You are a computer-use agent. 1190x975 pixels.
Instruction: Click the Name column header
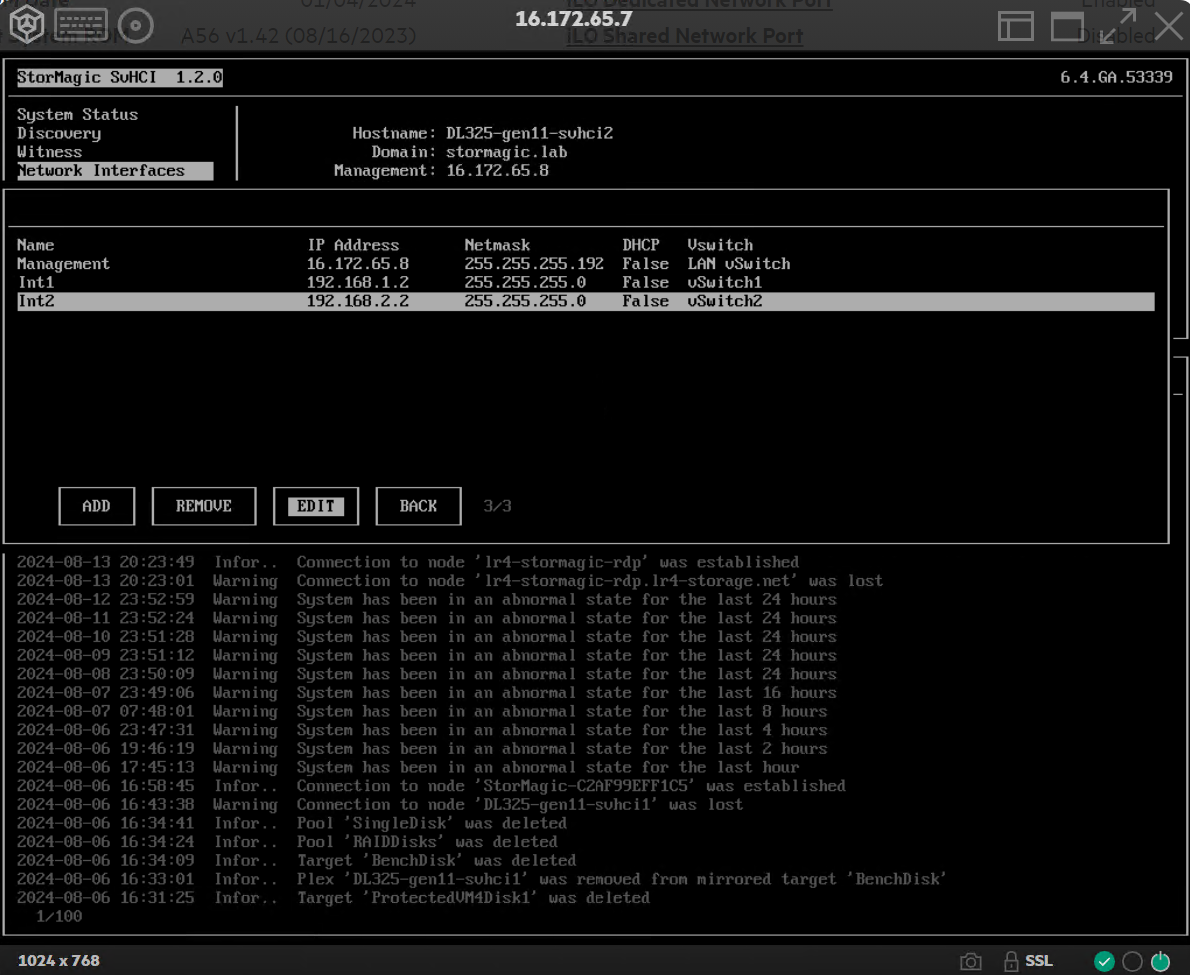(x=36, y=245)
